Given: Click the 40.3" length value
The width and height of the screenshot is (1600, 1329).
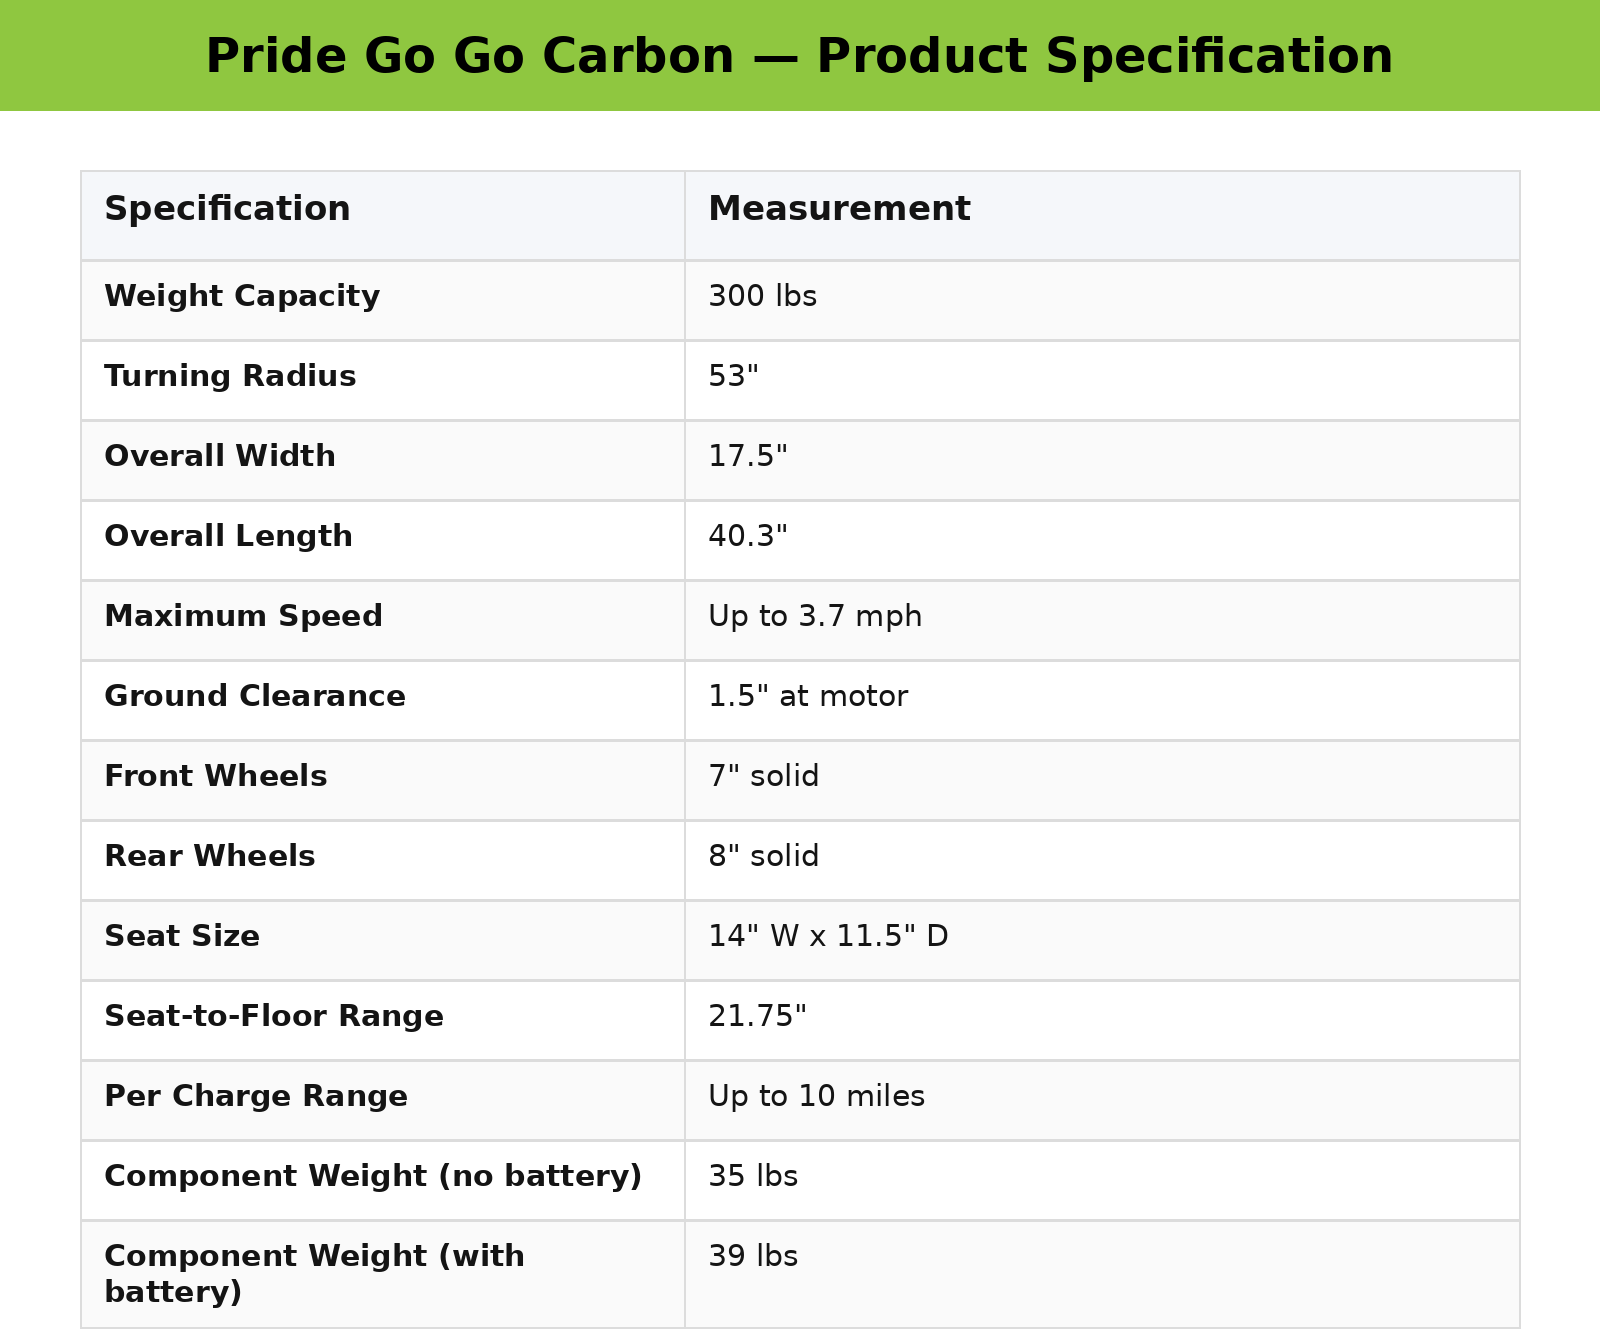Looking at the screenshot, I should (748, 537).
